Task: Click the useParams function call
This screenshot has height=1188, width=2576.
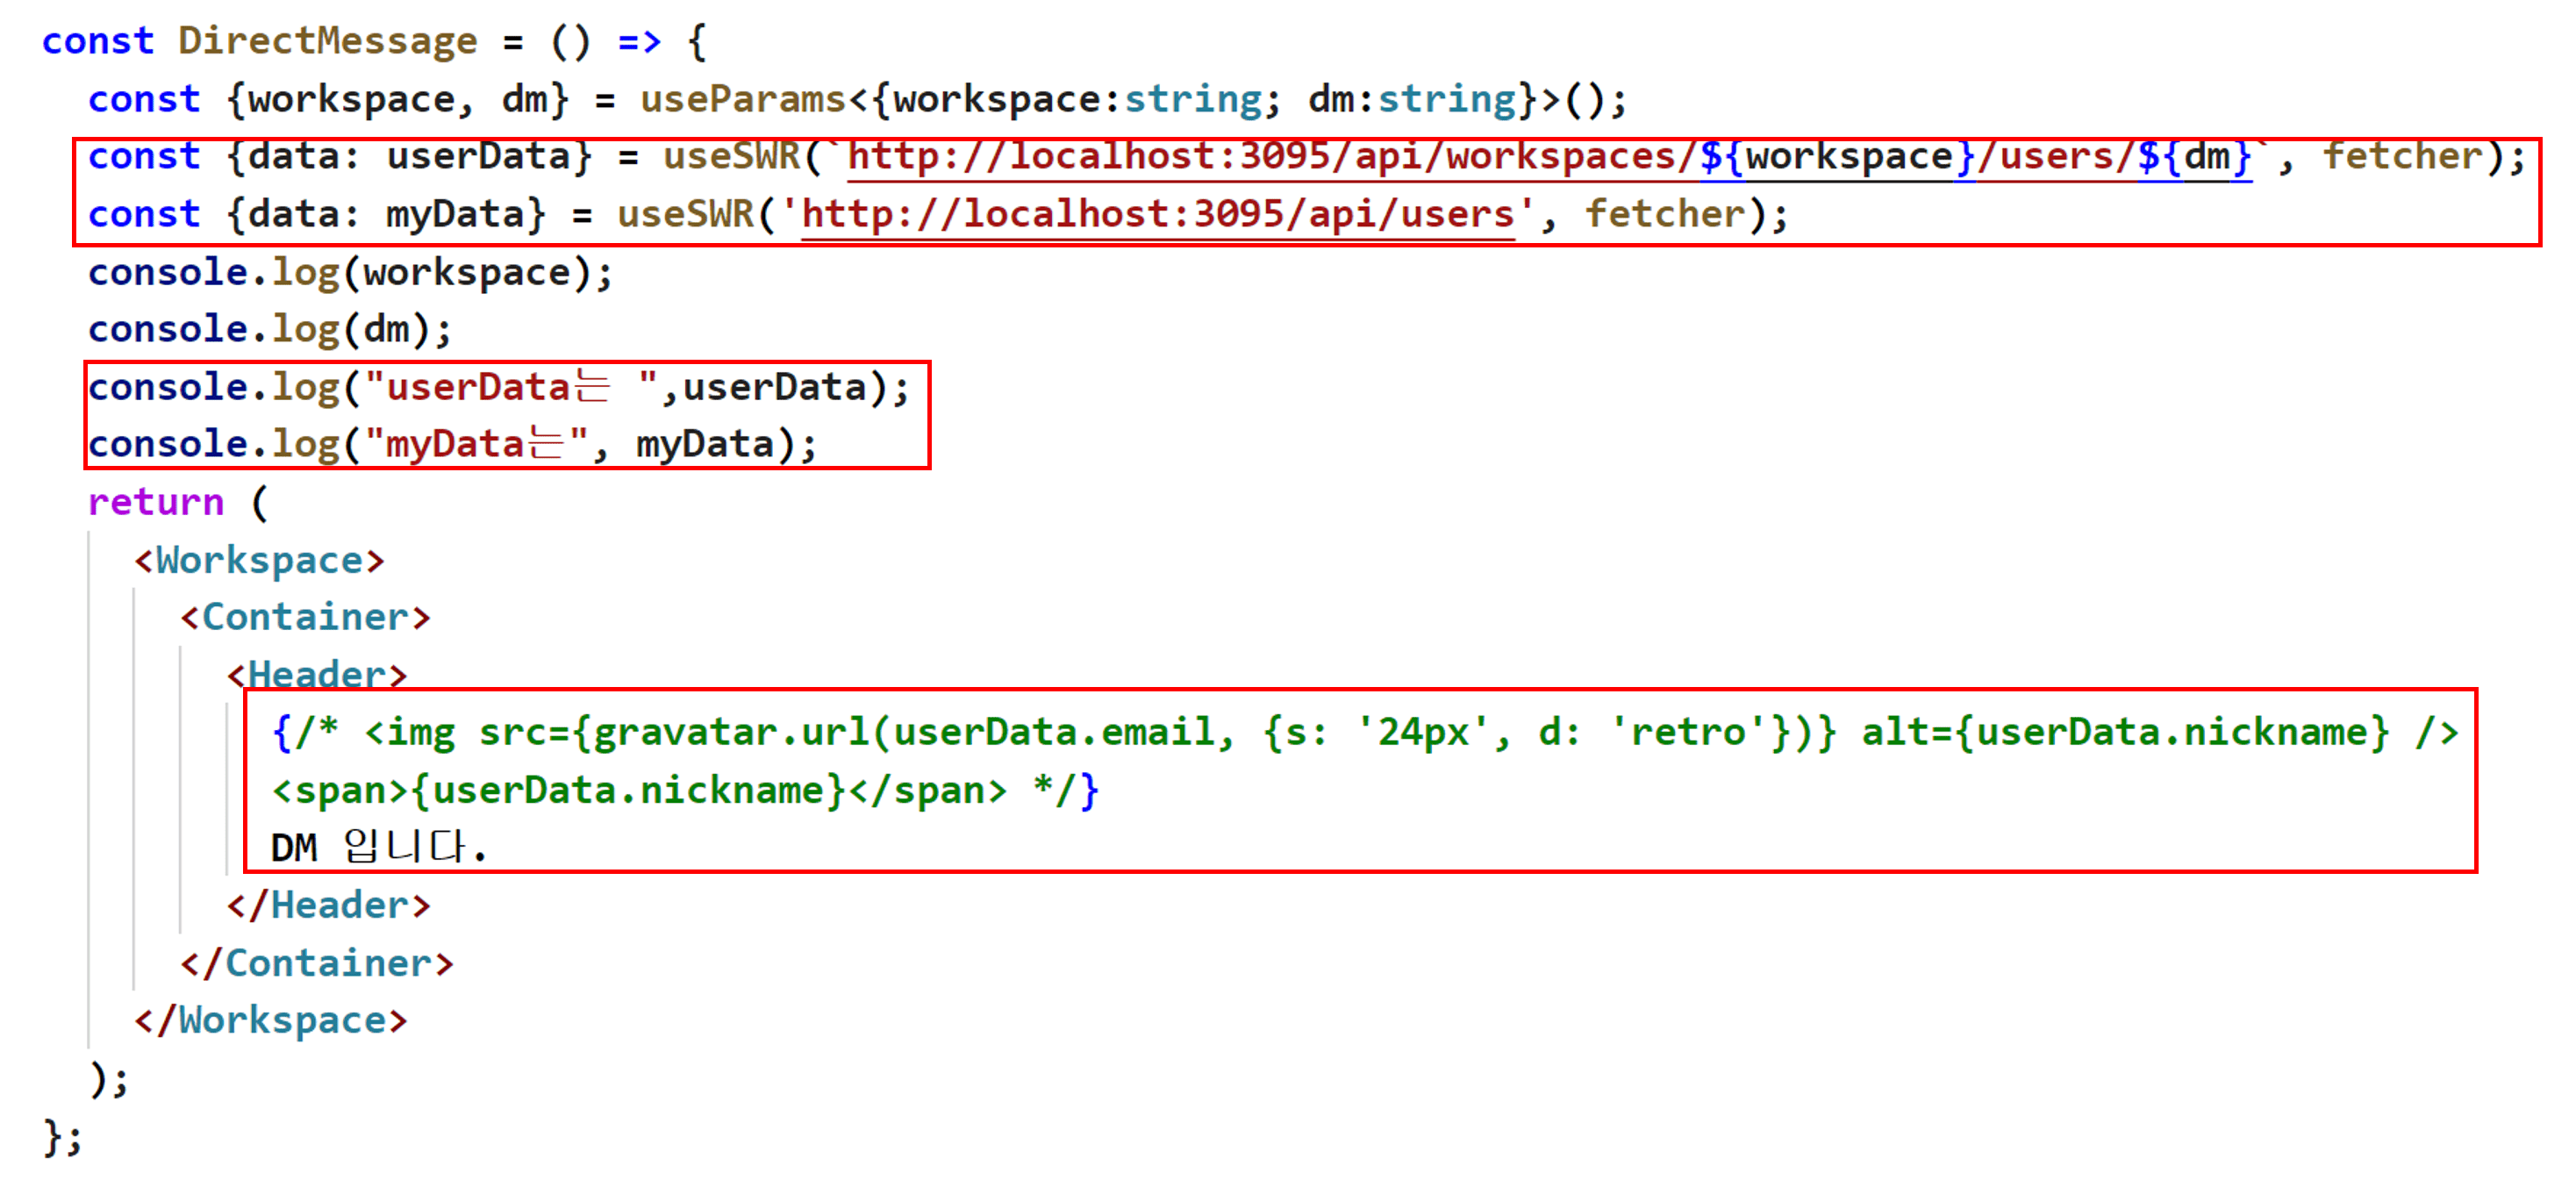Action: click(x=743, y=99)
